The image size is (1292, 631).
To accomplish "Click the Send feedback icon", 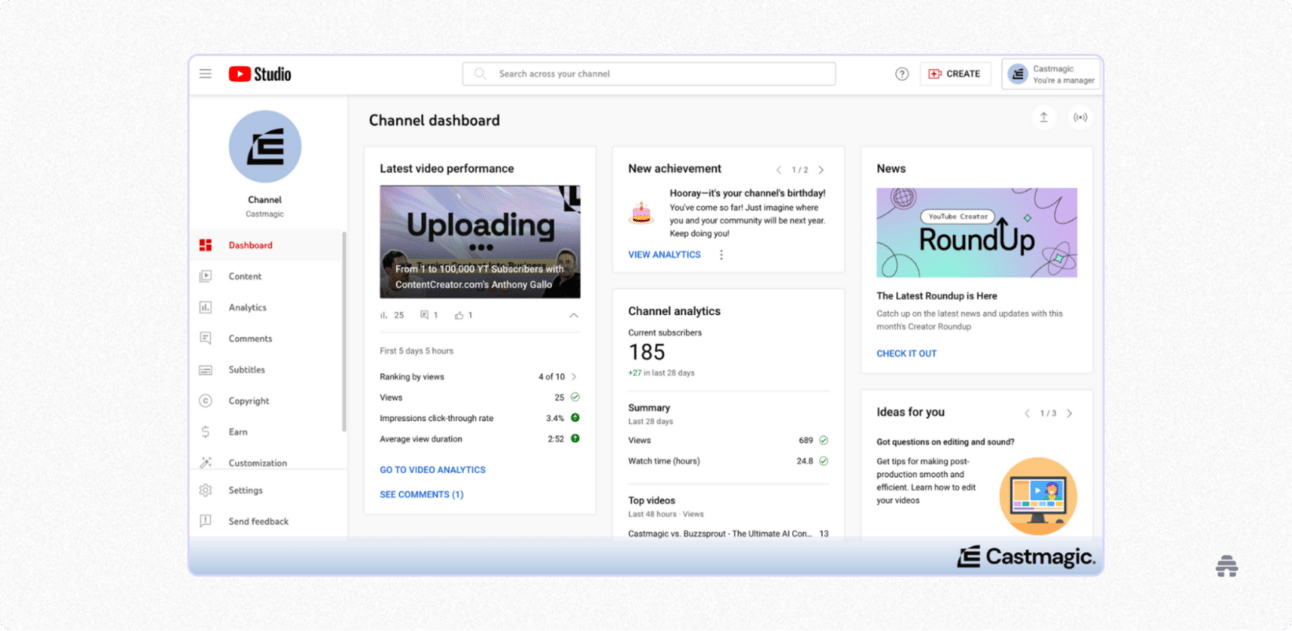I will click(x=205, y=521).
